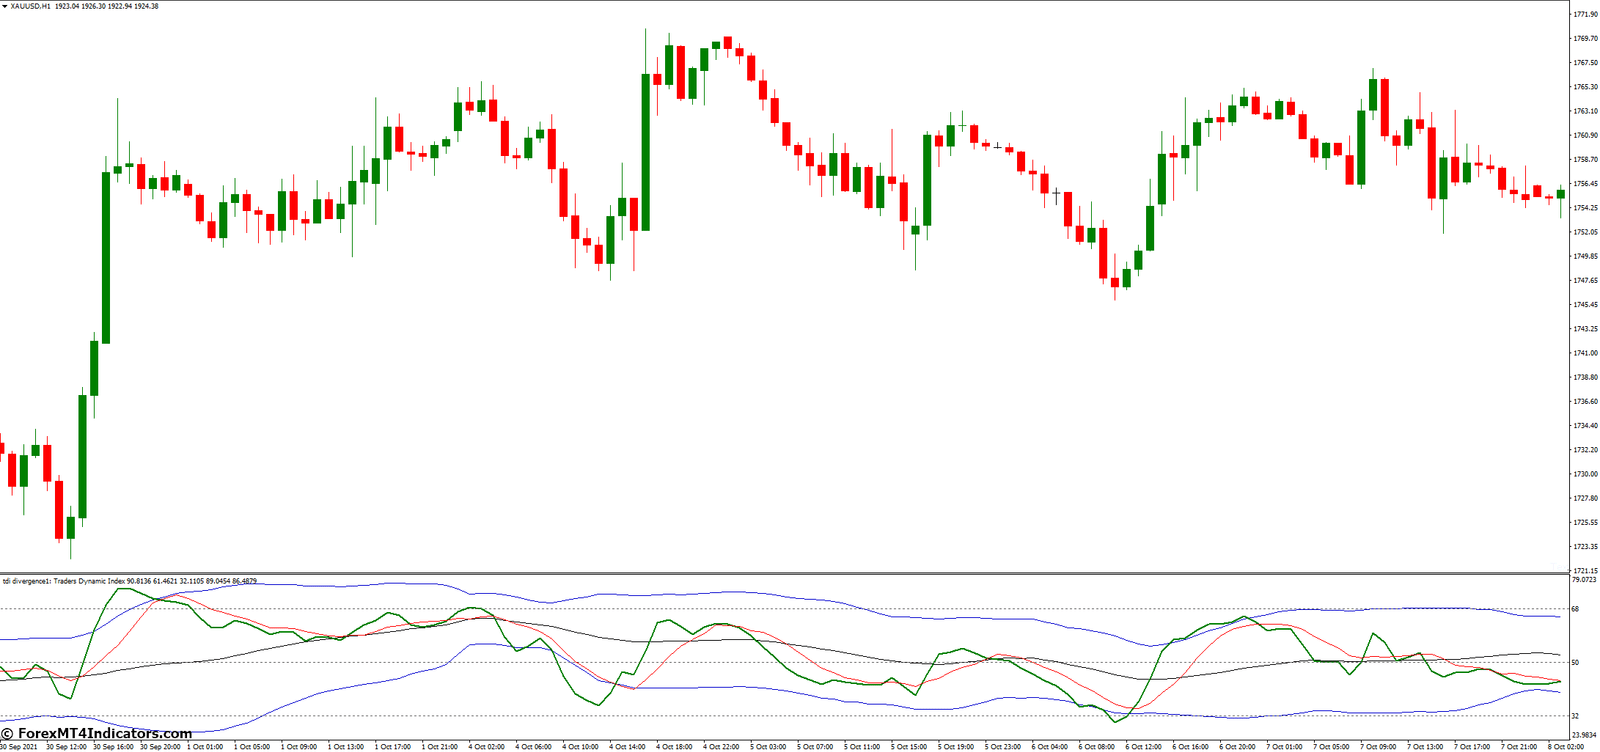Screen dimensions: 1600x752
Task: Select the 4 Oct 18:00 time label
Action: (675, 747)
